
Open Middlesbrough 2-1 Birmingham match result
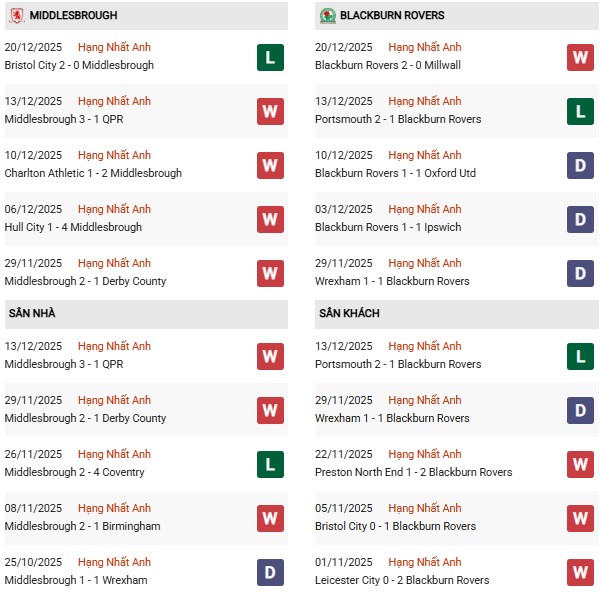tap(82, 526)
